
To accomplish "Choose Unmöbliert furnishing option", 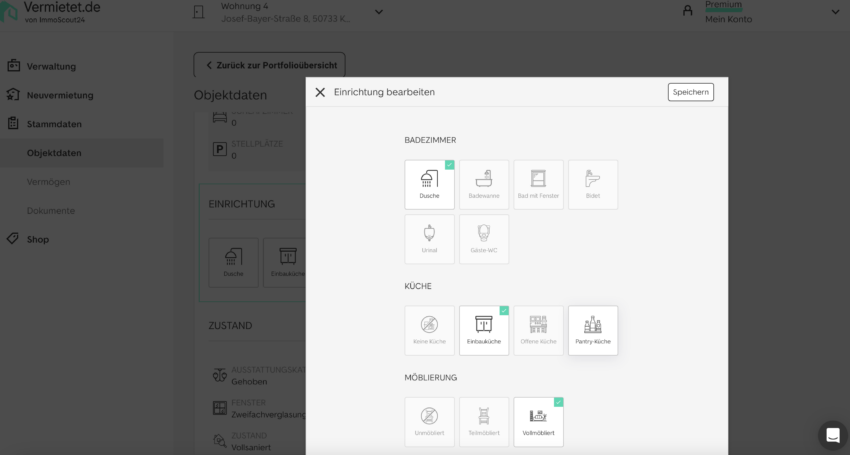I will click(429, 422).
